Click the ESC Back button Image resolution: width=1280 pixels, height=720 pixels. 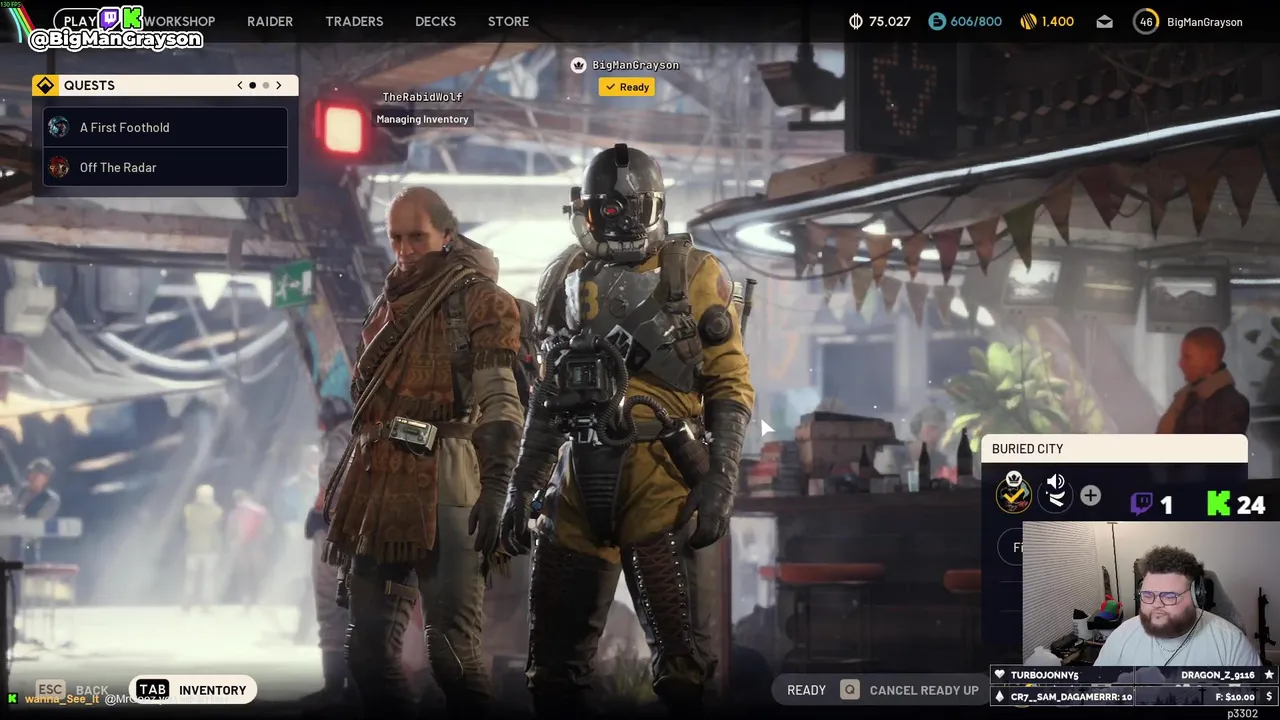[x=72, y=690]
